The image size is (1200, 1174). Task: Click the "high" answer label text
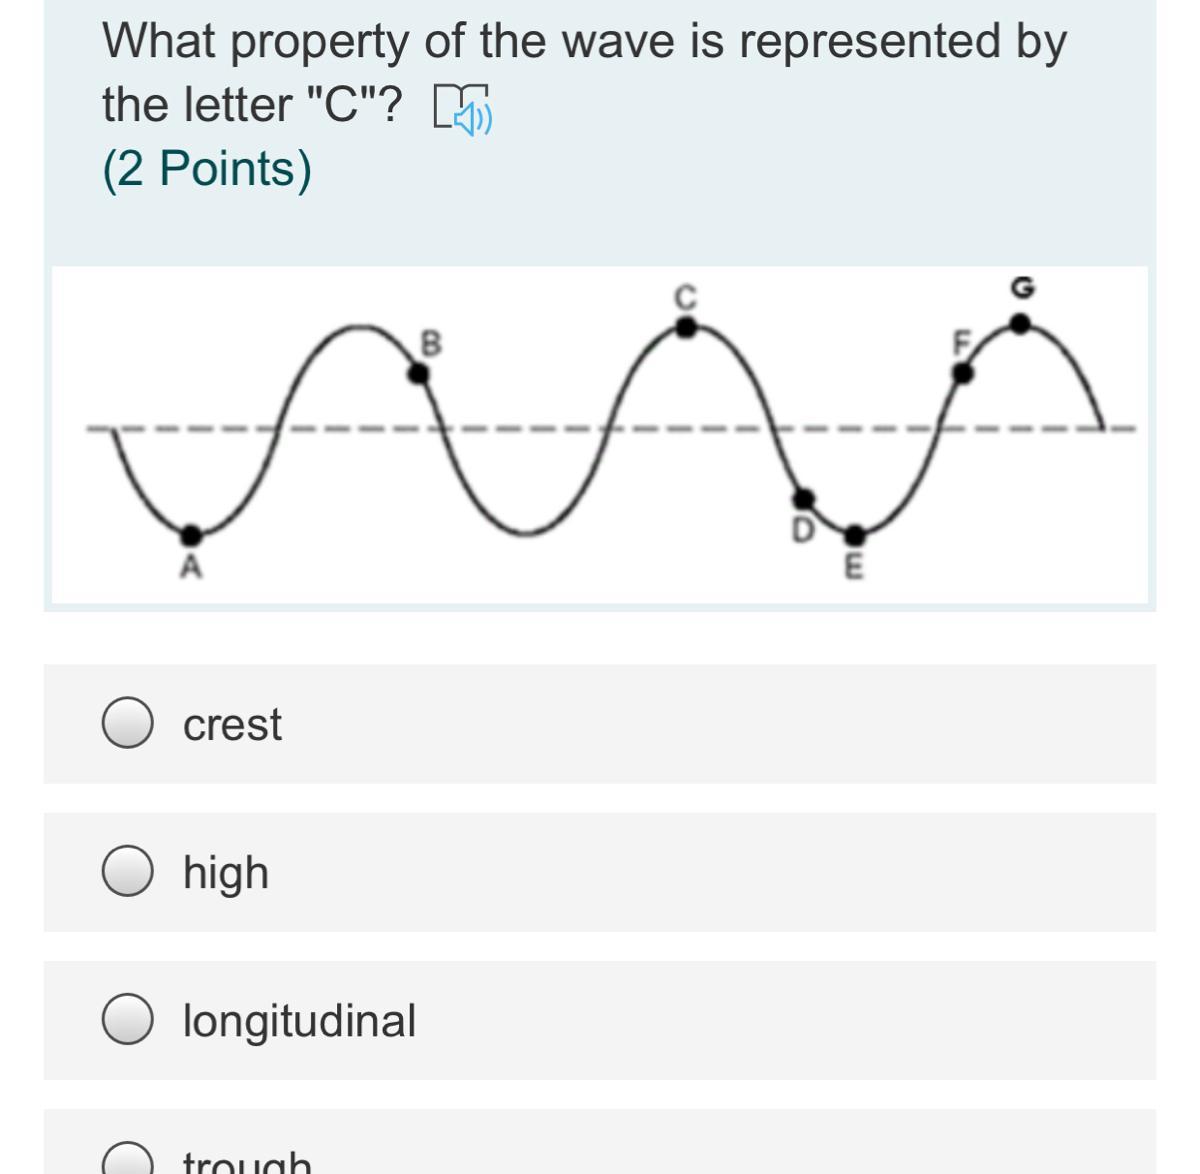click(226, 872)
